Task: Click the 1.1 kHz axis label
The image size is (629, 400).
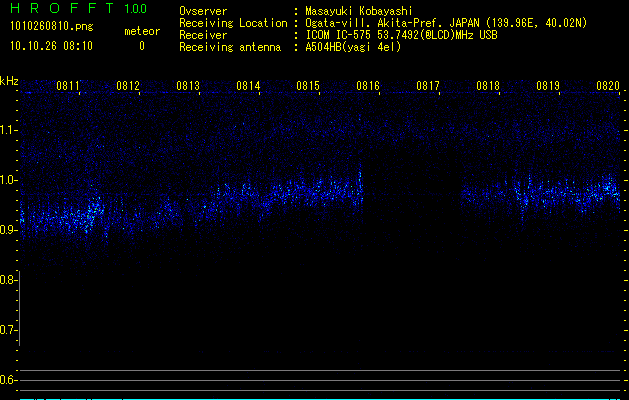Action: [8, 130]
